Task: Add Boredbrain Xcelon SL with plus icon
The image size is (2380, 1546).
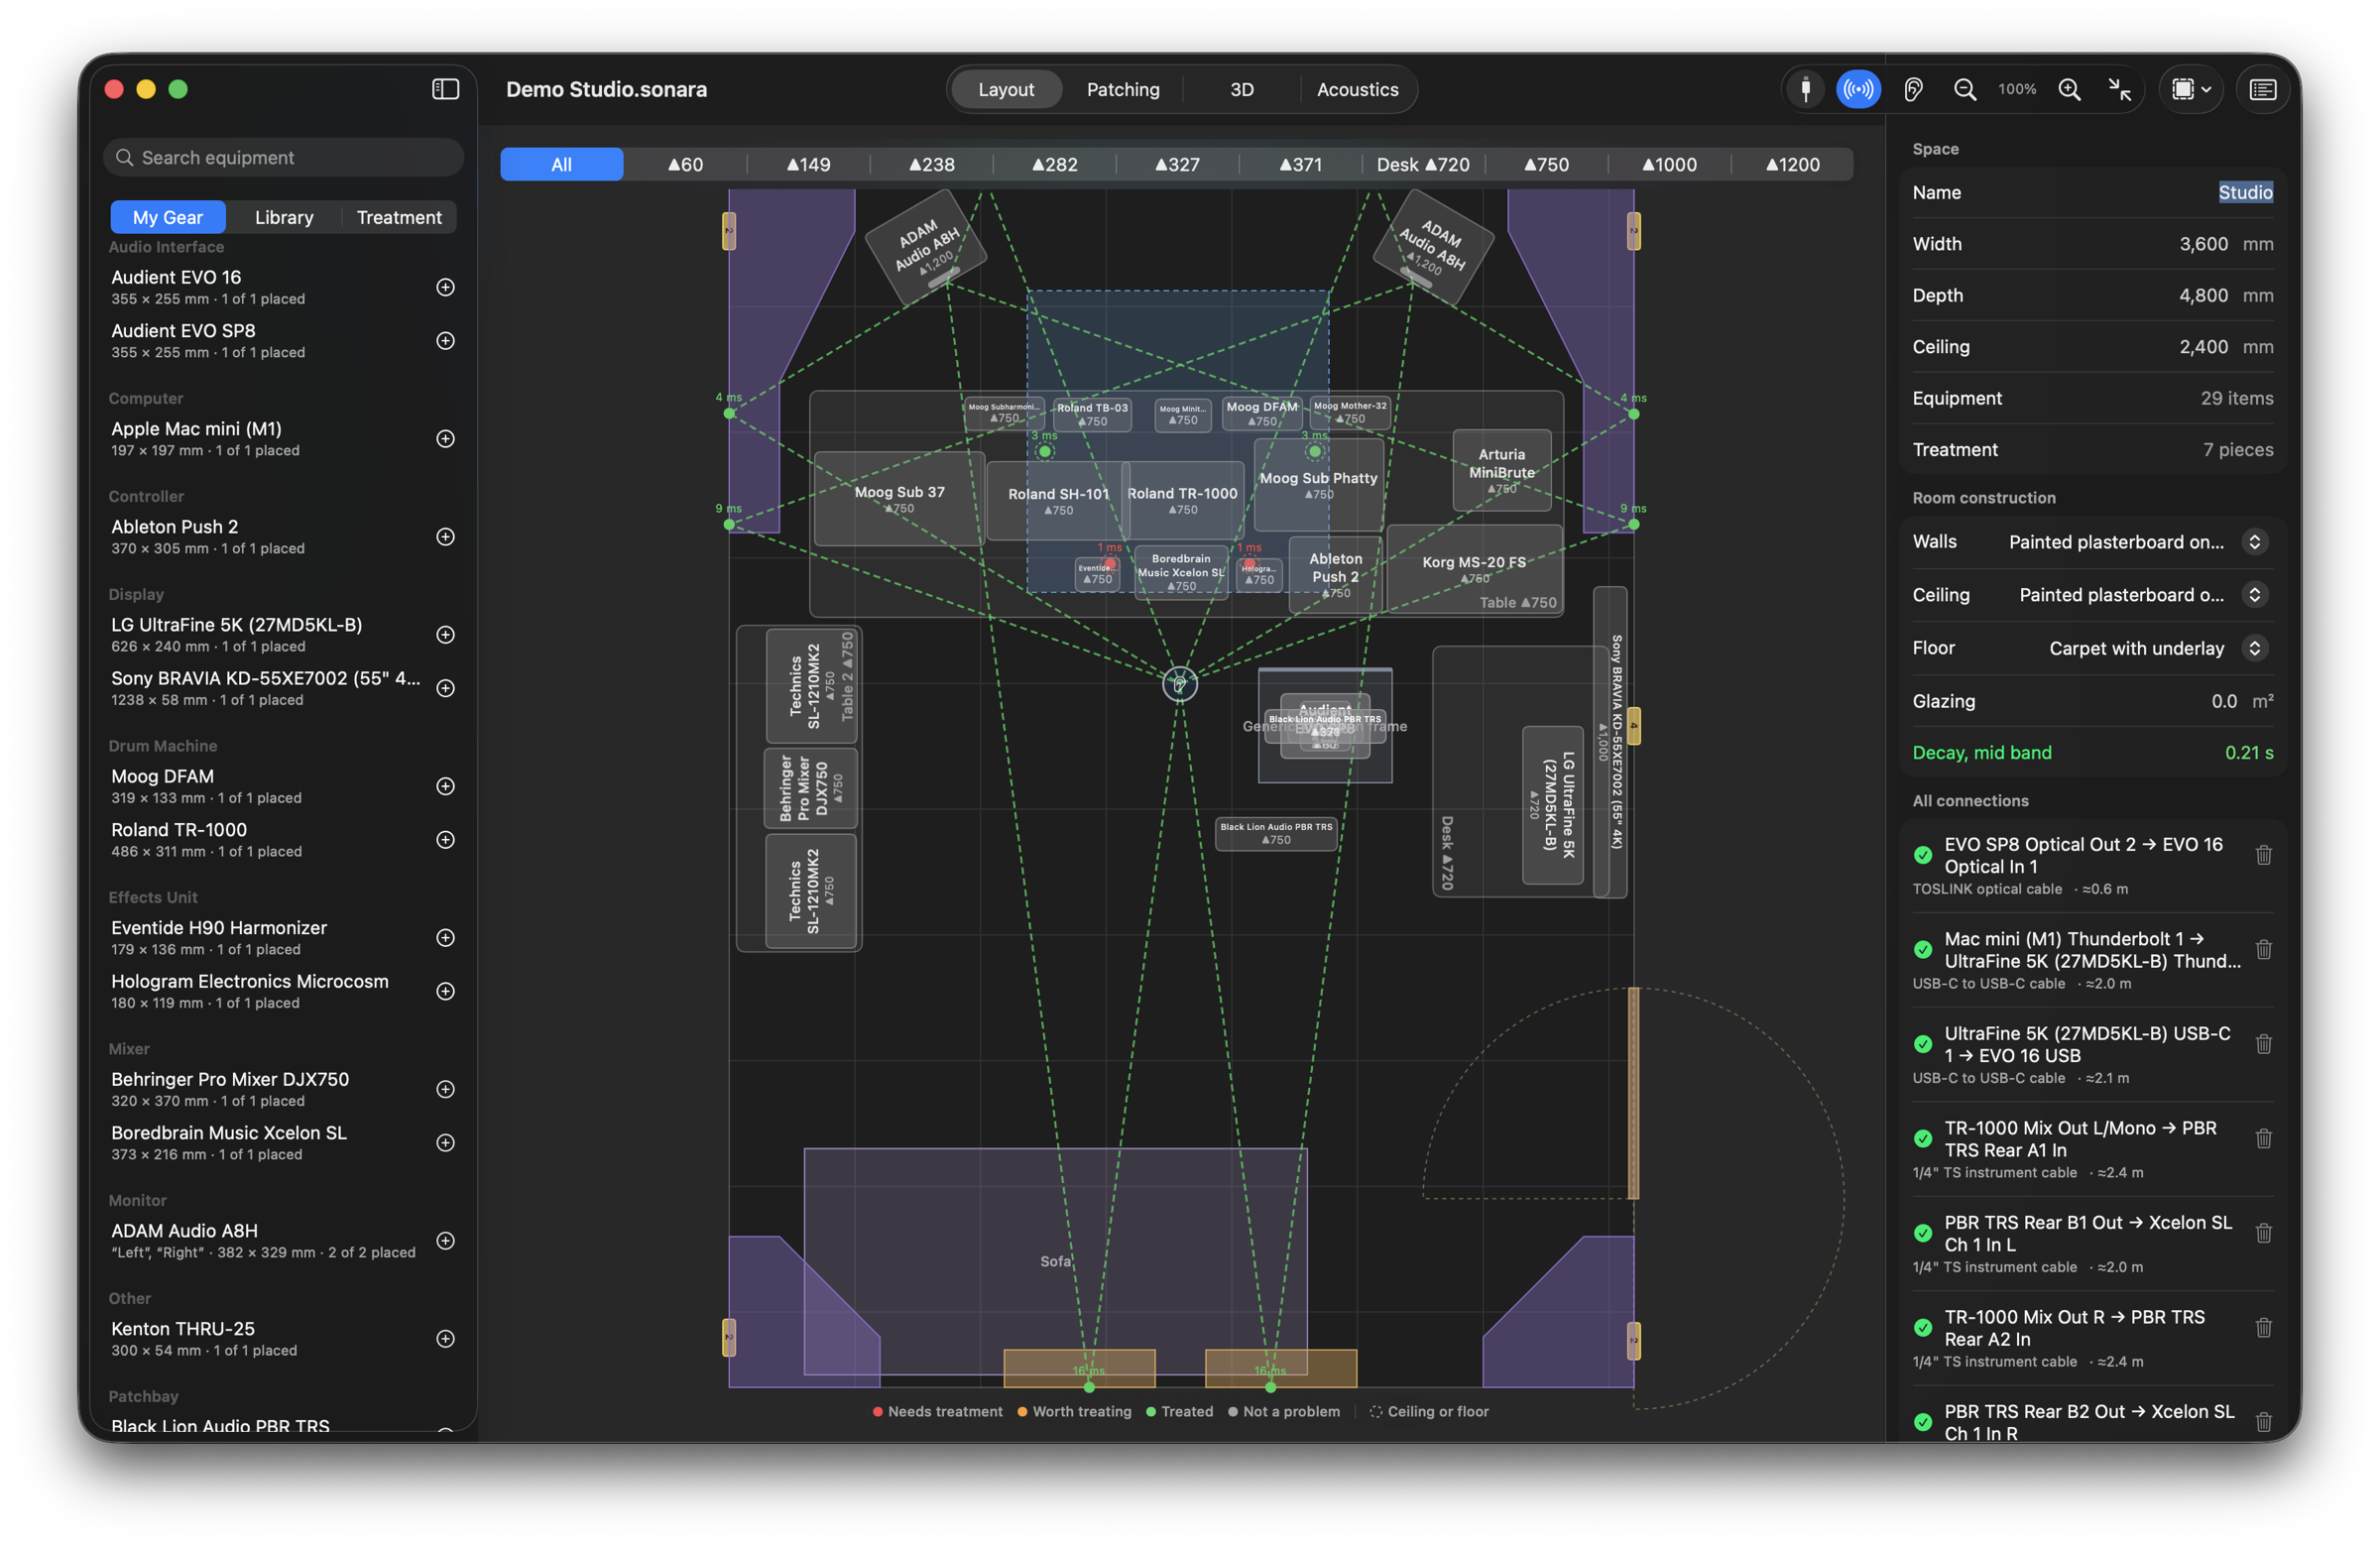Action: pyautogui.click(x=445, y=1142)
